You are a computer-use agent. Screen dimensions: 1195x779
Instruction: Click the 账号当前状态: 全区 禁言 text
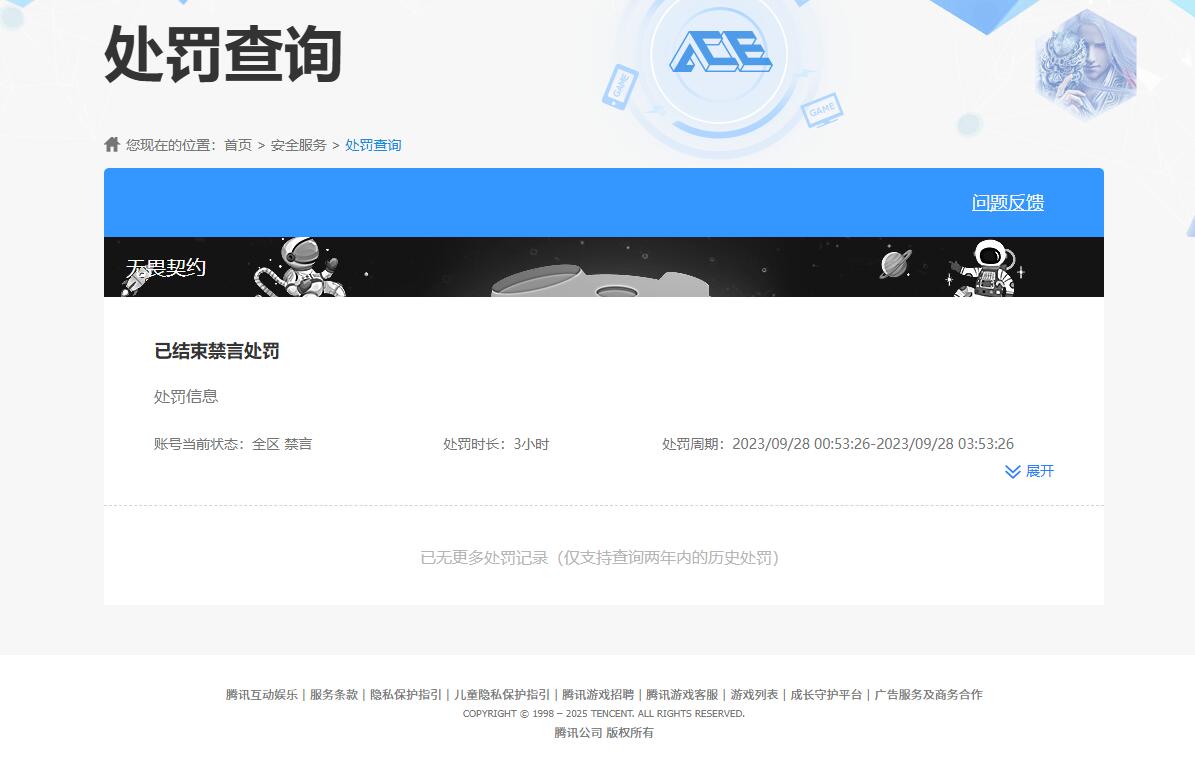point(232,444)
